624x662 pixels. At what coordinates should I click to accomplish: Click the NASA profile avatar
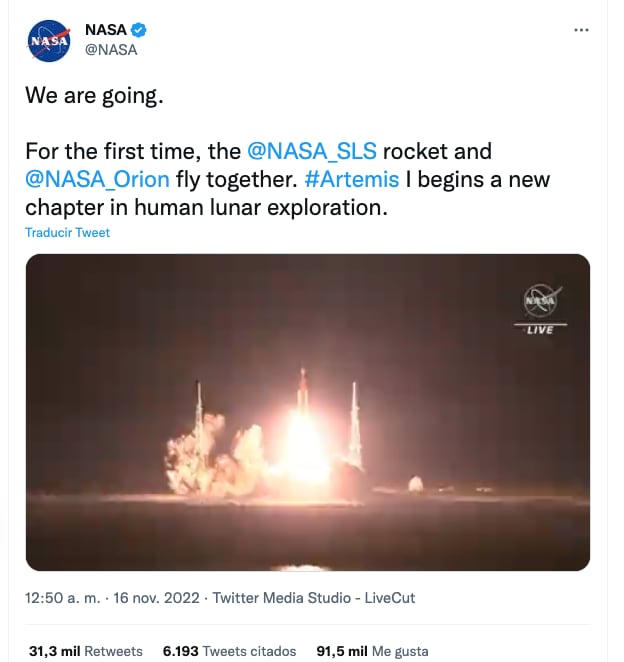pos(50,40)
